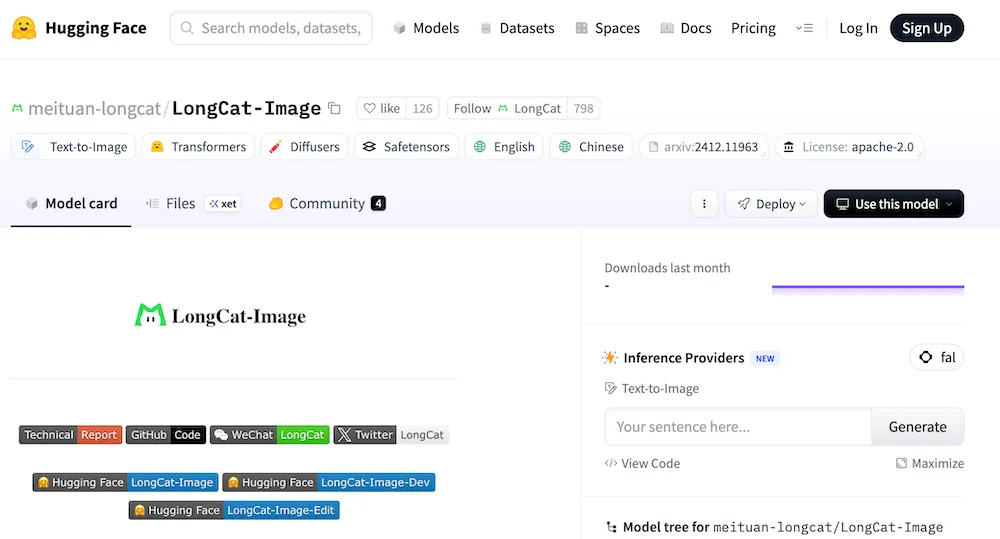
Task: Open the WeChat LongCat badge
Action: click(x=269, y=435)
